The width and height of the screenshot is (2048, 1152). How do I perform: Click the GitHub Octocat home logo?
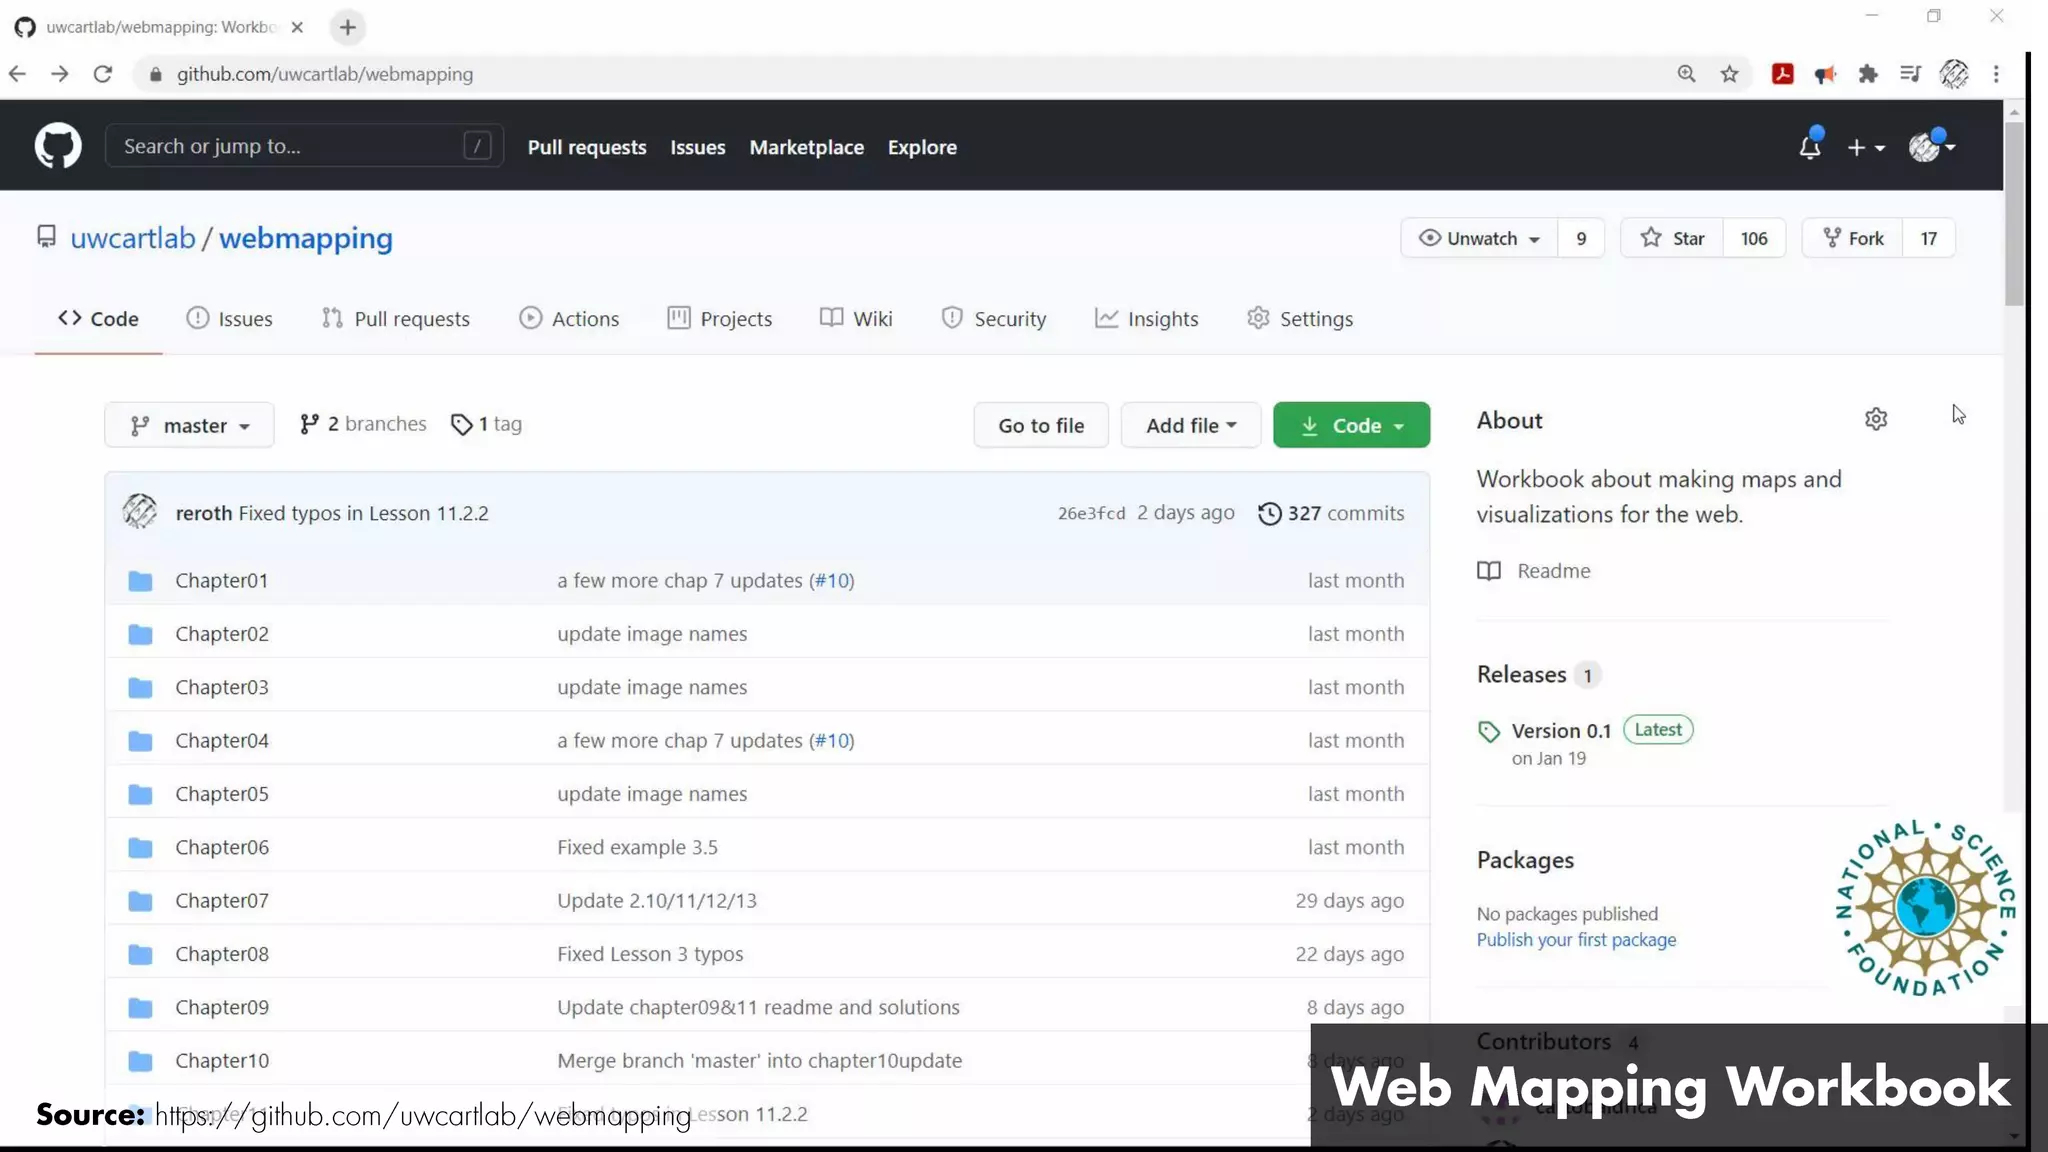pyautogui.click(x=58, y=146)
